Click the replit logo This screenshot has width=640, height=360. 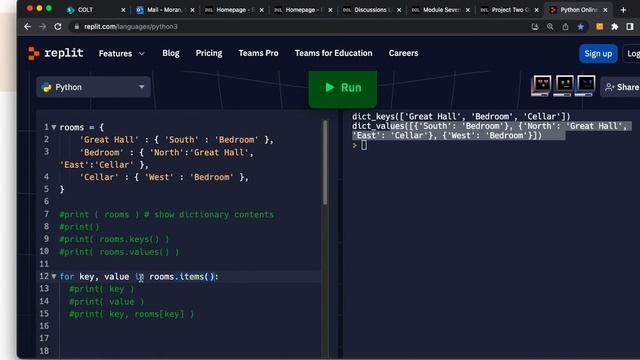(x=56, y=53)
